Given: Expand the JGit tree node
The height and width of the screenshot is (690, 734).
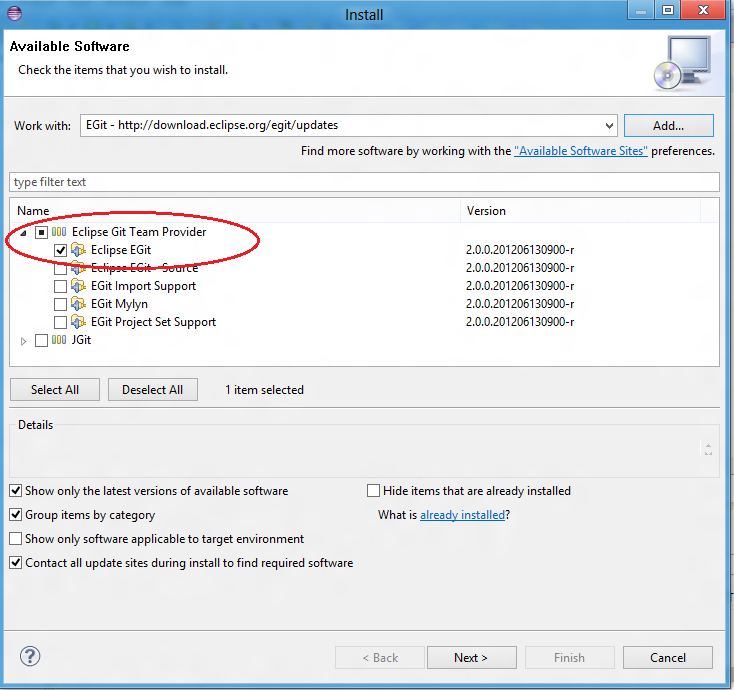Looking at the screenshot, I should point(23,341).
